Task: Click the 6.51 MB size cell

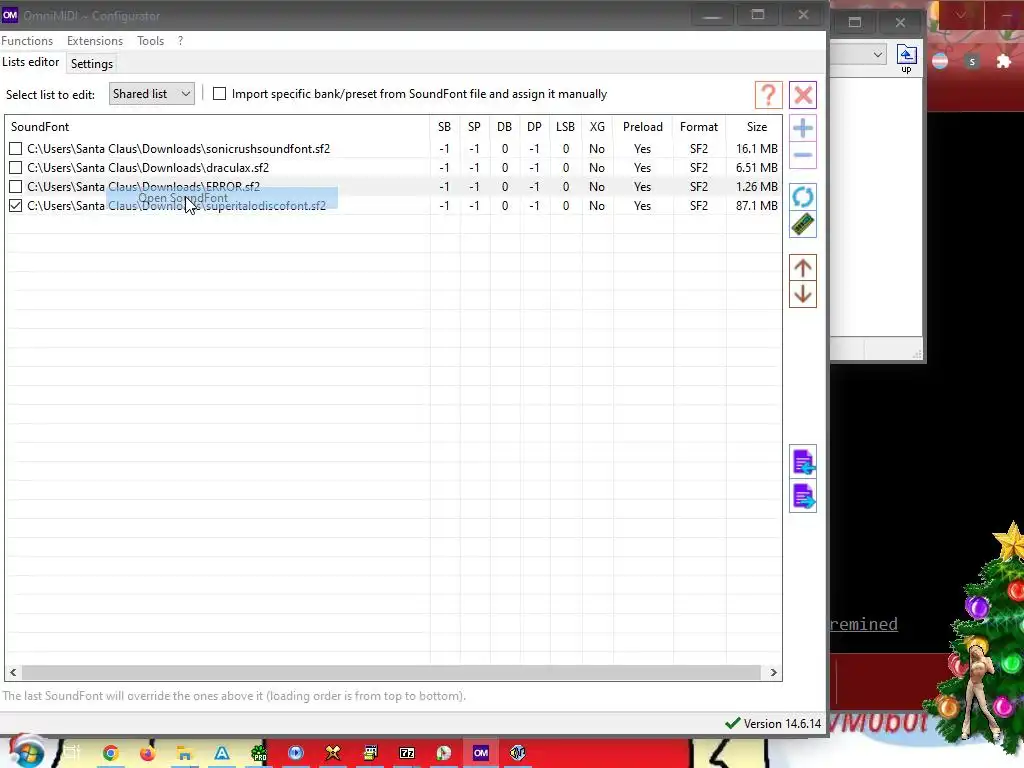Action: coord(756,168)
